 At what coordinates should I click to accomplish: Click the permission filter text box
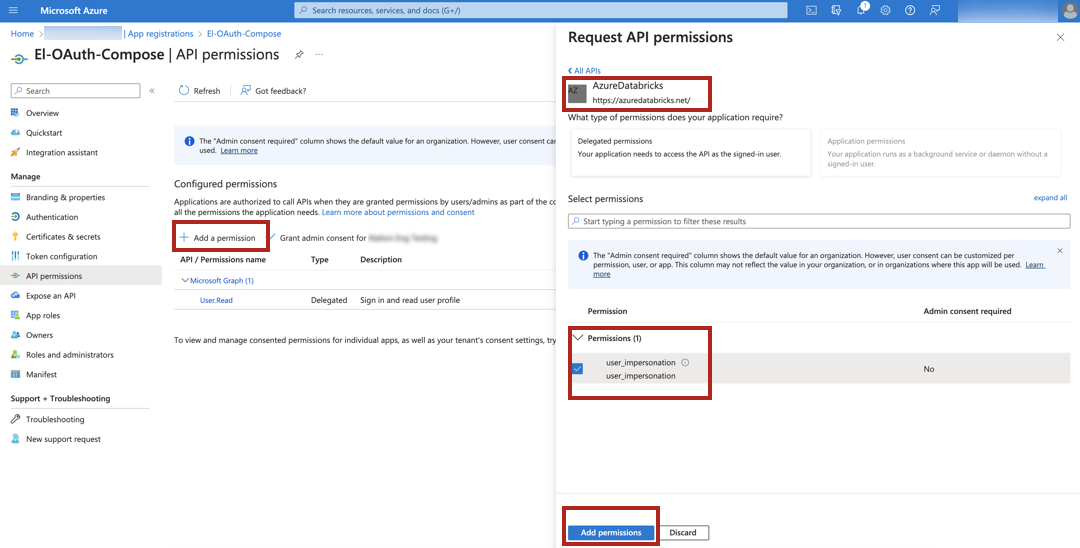click(x=819, y=221)
